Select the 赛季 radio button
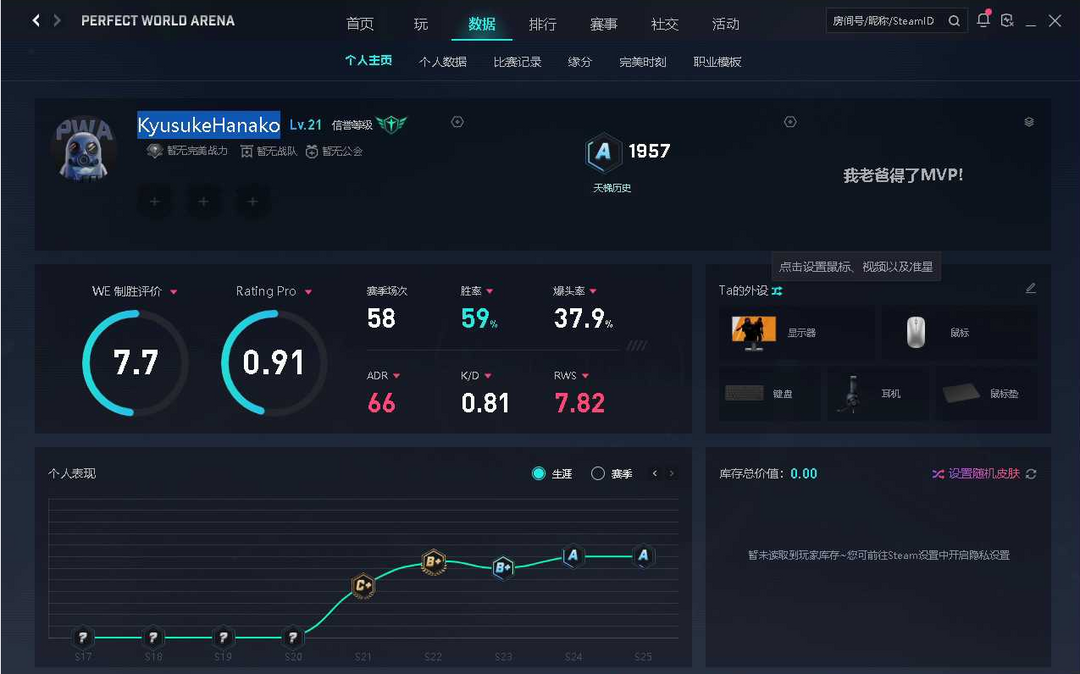 (598, 474)
